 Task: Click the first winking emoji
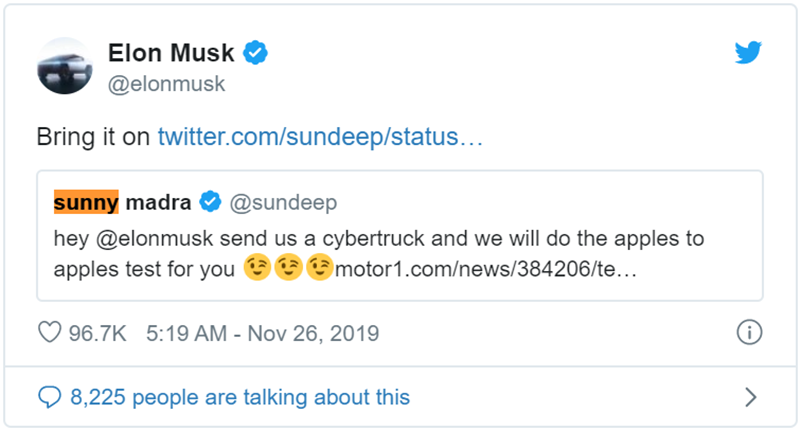click(x=258, y=270)
